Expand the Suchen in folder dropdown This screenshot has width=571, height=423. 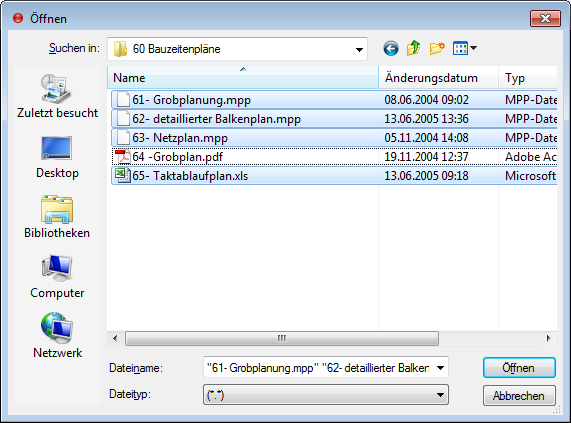359,49
